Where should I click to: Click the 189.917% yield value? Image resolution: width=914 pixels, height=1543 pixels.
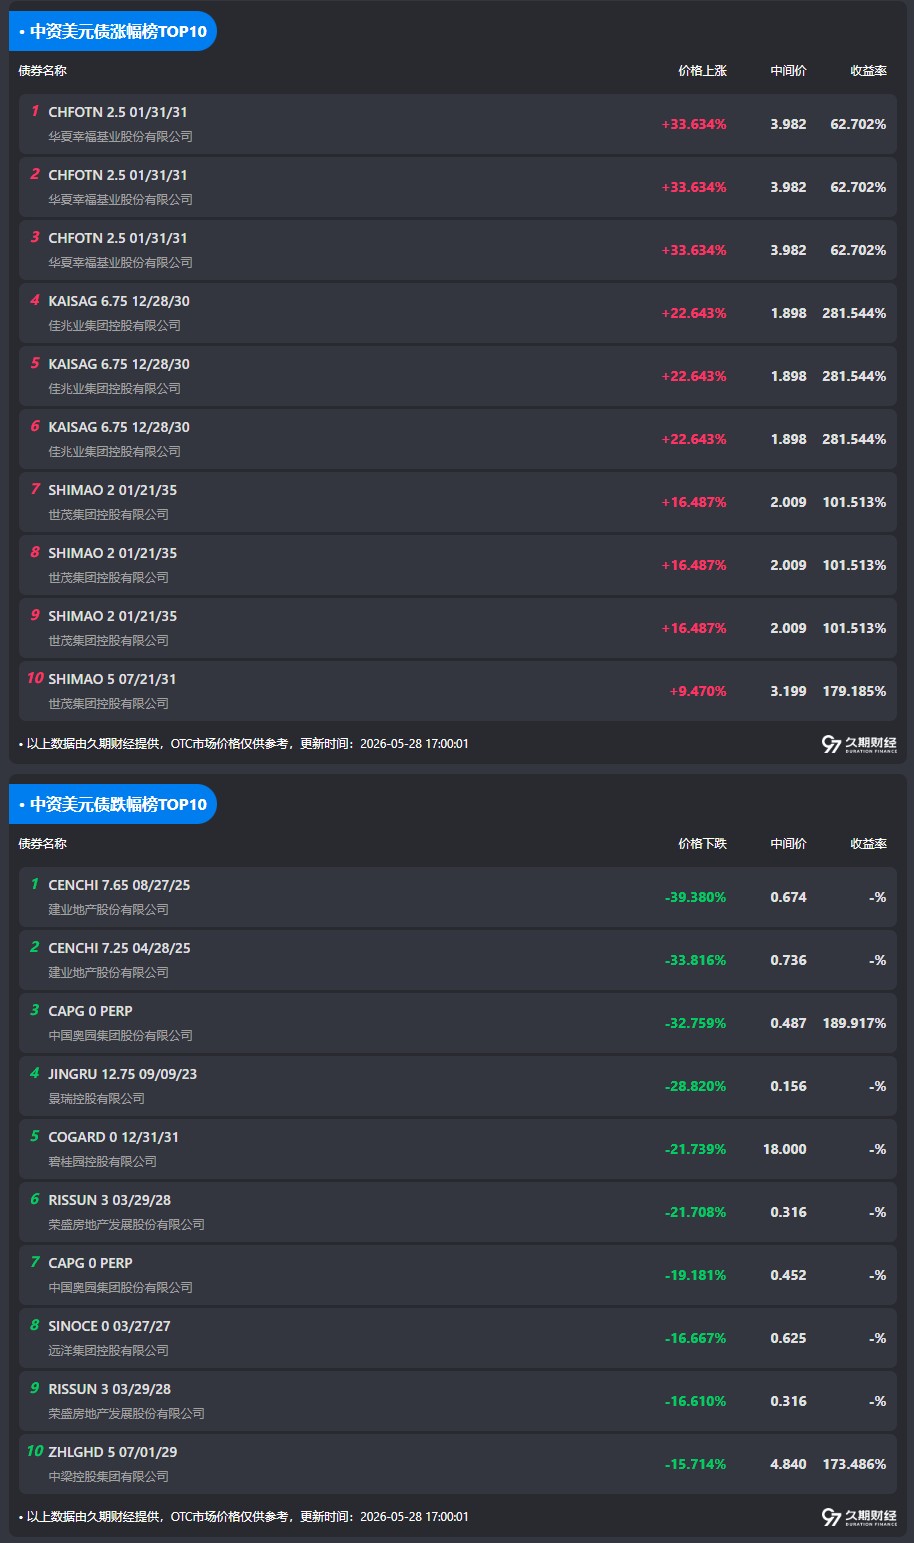click(854, 1023)
